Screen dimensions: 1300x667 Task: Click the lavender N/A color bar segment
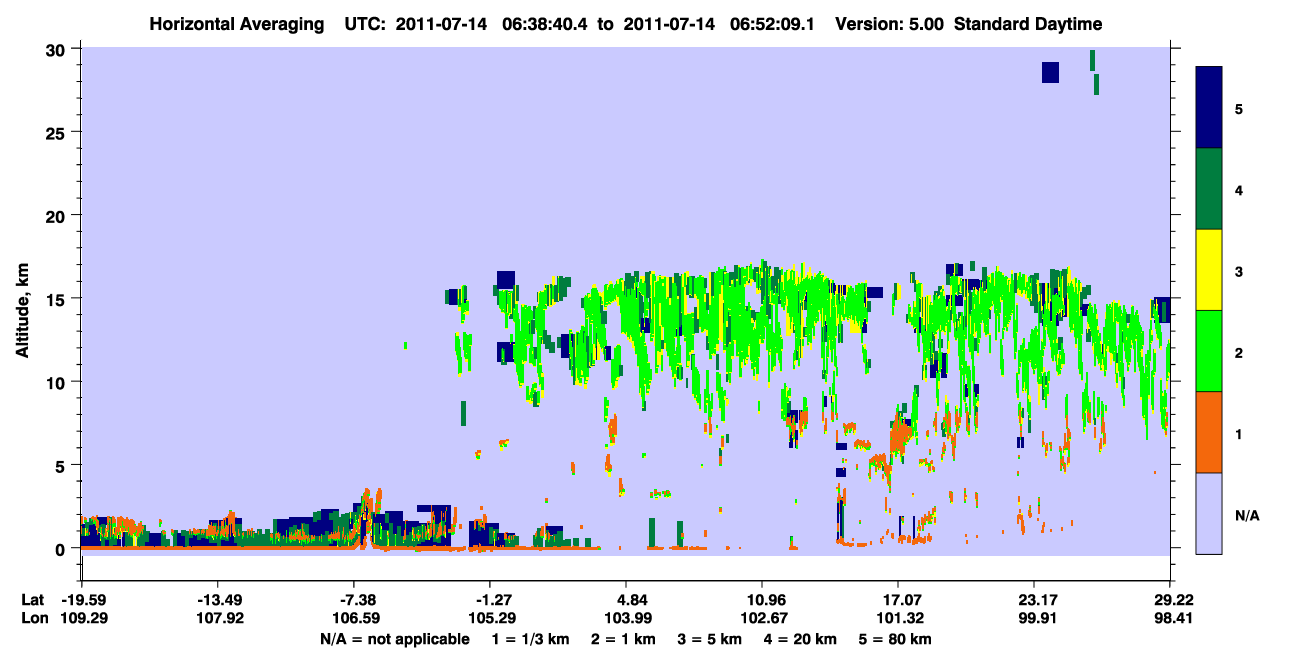coord(1209,513)
